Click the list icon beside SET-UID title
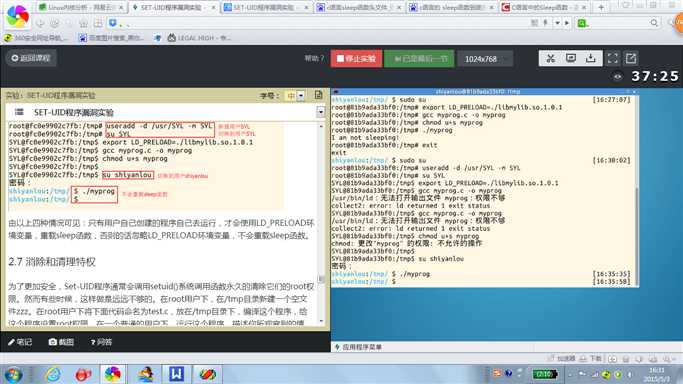This screenshot has width=683, height=384. pyautogui.click(x=19, y=112)
